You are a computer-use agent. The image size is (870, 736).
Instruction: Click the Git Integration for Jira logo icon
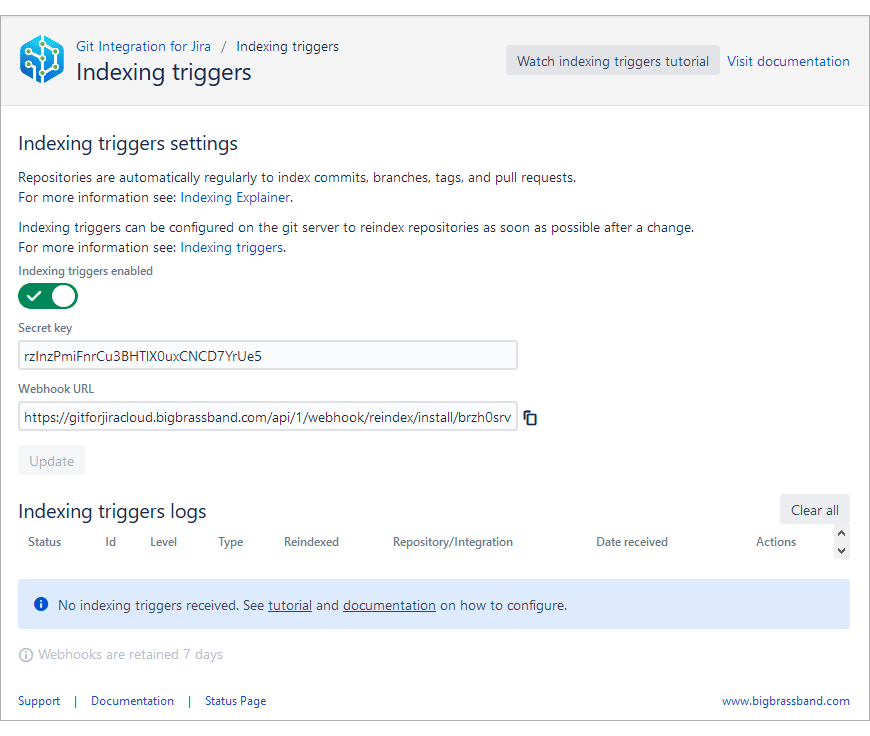[x=42, y=59]
